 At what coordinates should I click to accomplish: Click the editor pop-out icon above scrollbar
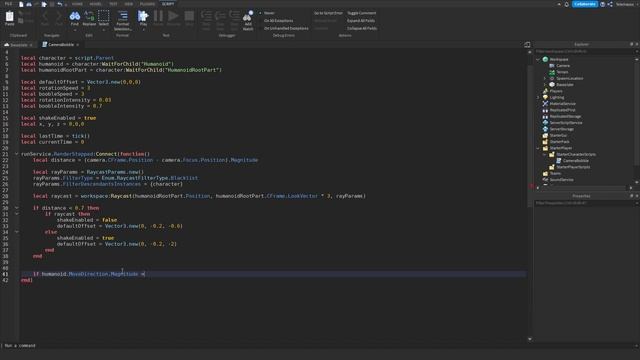(x=527, y=44)
